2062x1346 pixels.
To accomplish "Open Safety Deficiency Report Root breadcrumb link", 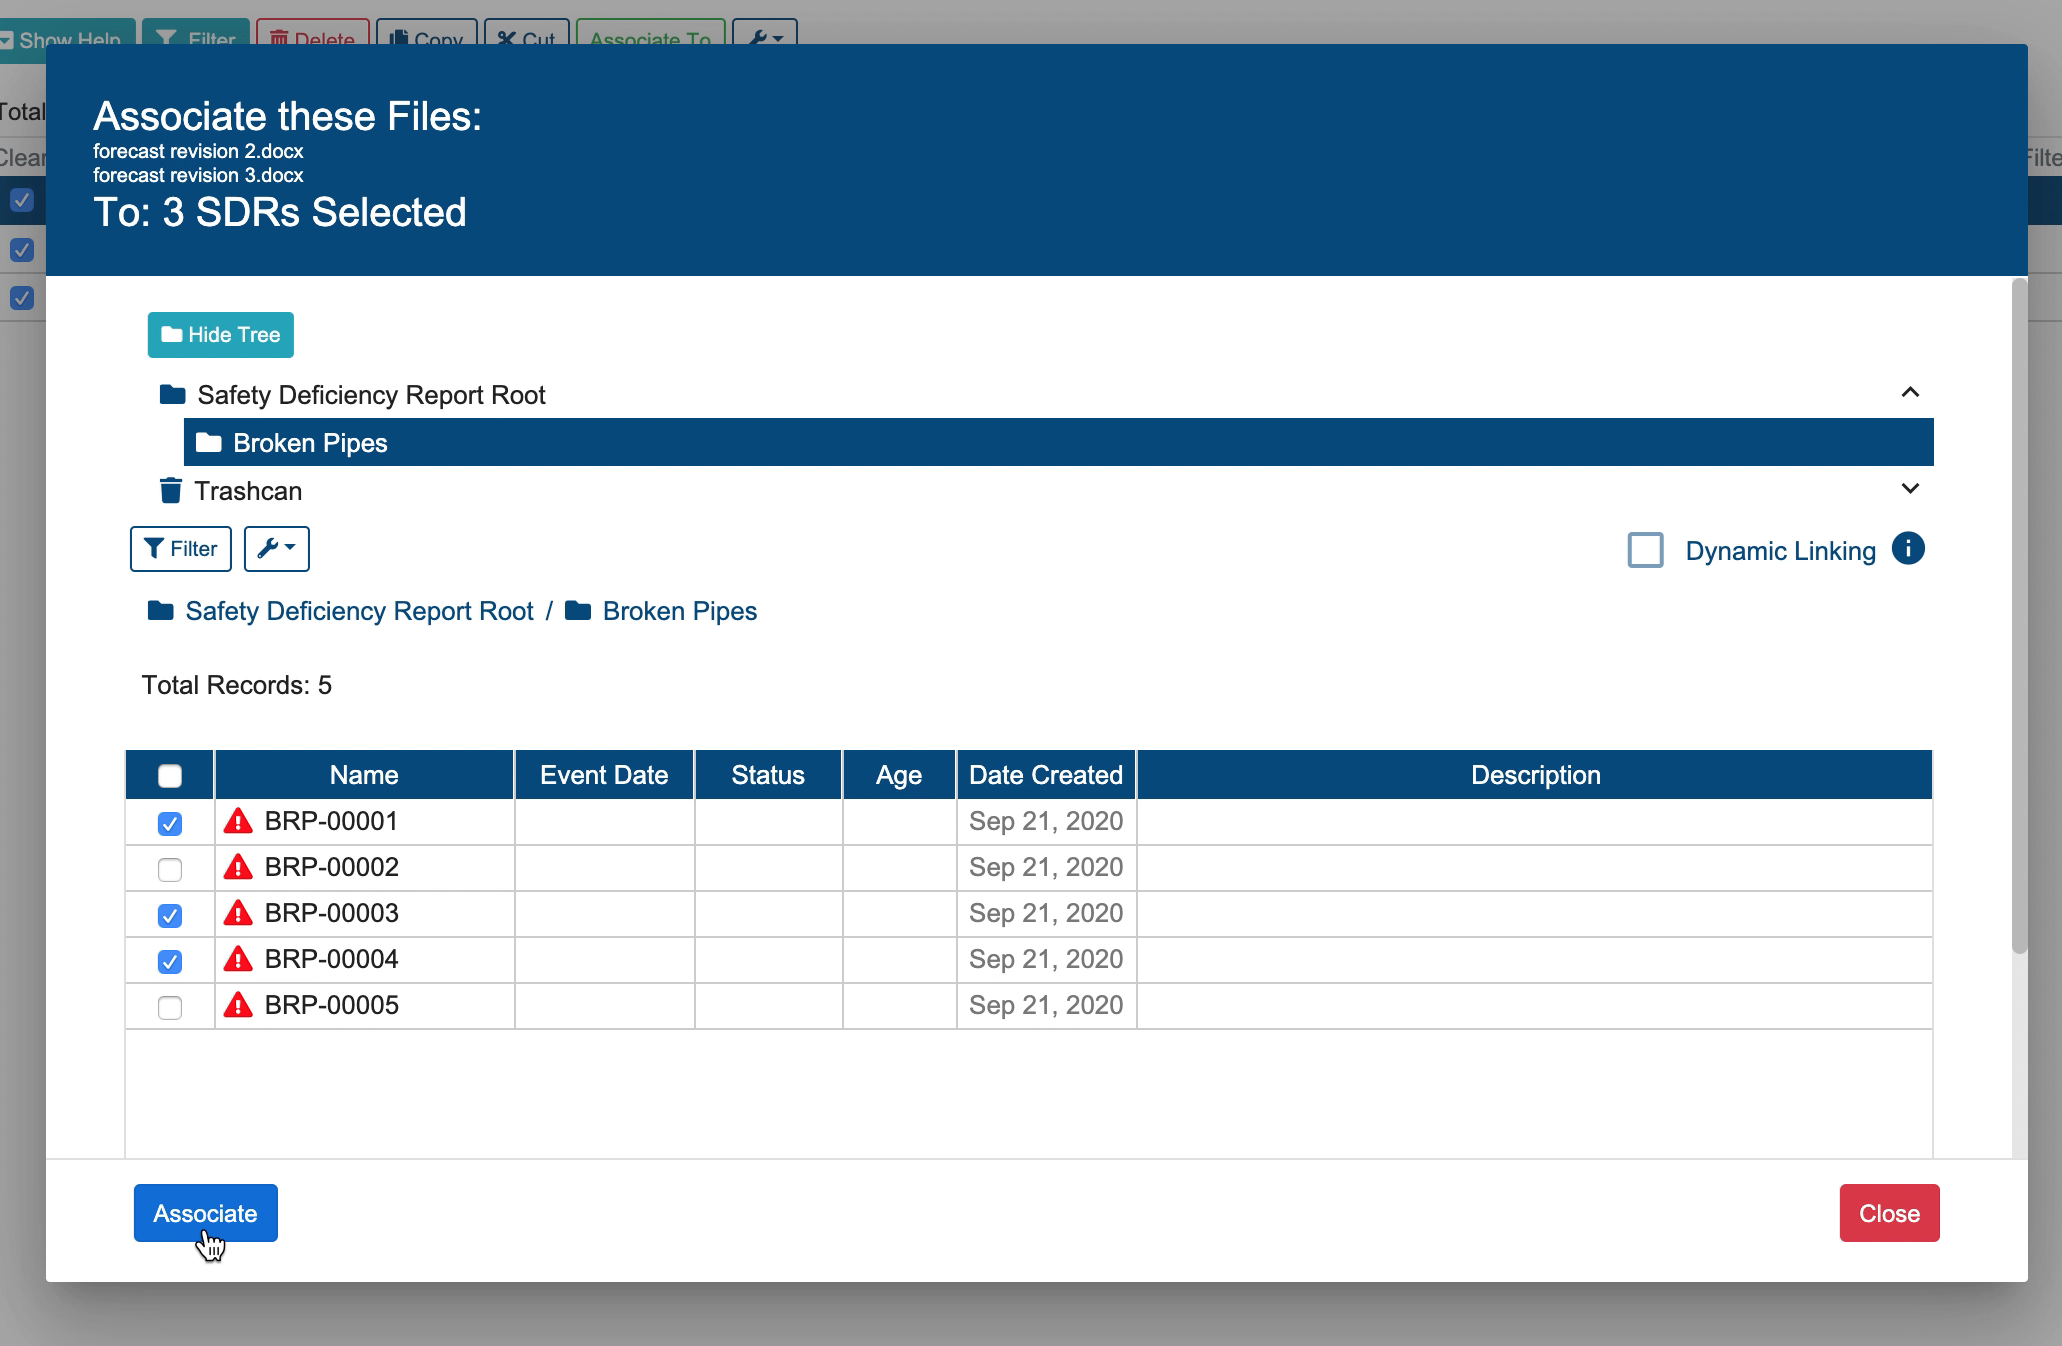I will coord(359,611).
